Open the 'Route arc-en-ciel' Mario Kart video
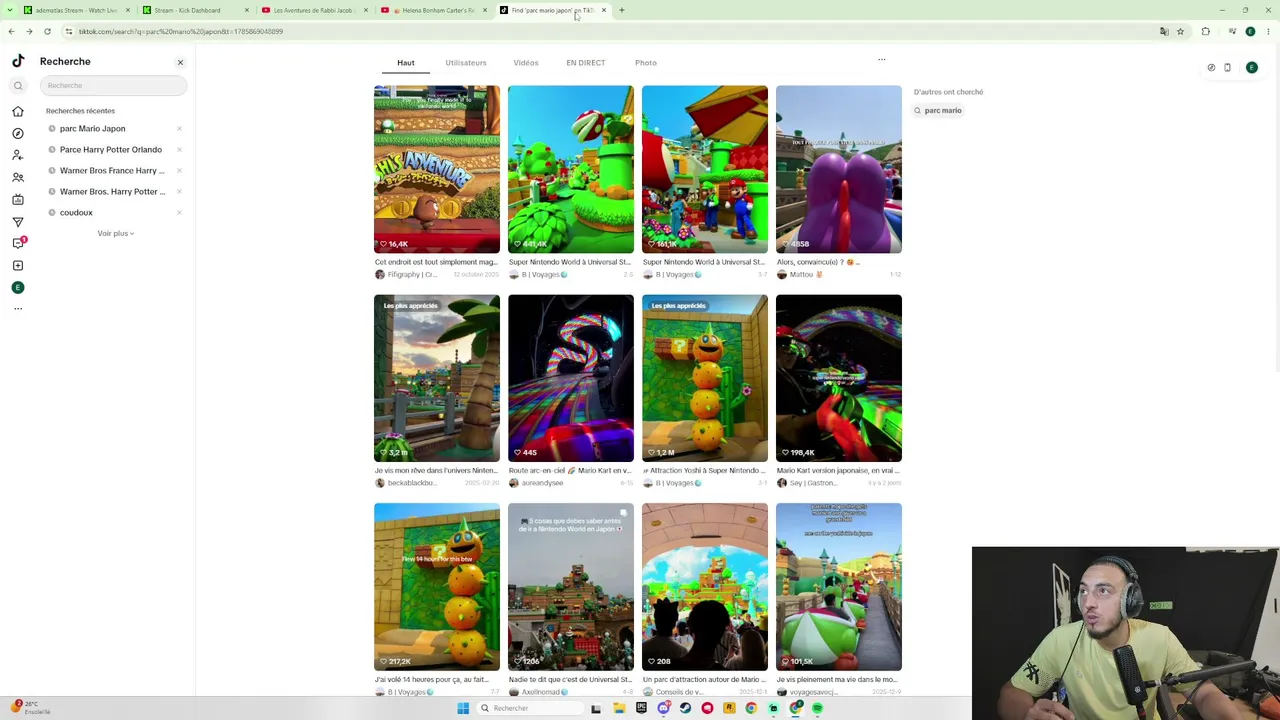This screenshot has width=1280, height=720. click(571, 378)
